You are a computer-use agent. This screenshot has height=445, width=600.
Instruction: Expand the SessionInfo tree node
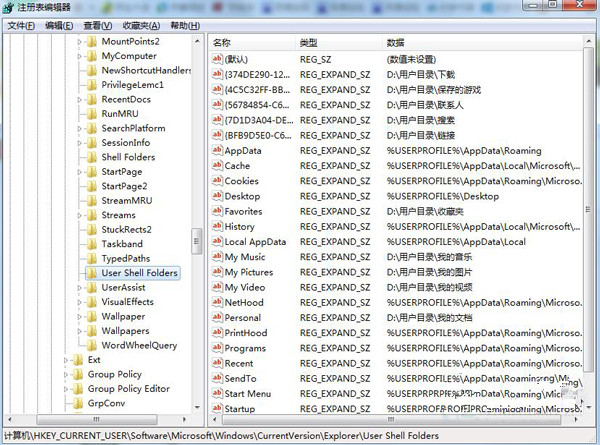coord(80,143)
